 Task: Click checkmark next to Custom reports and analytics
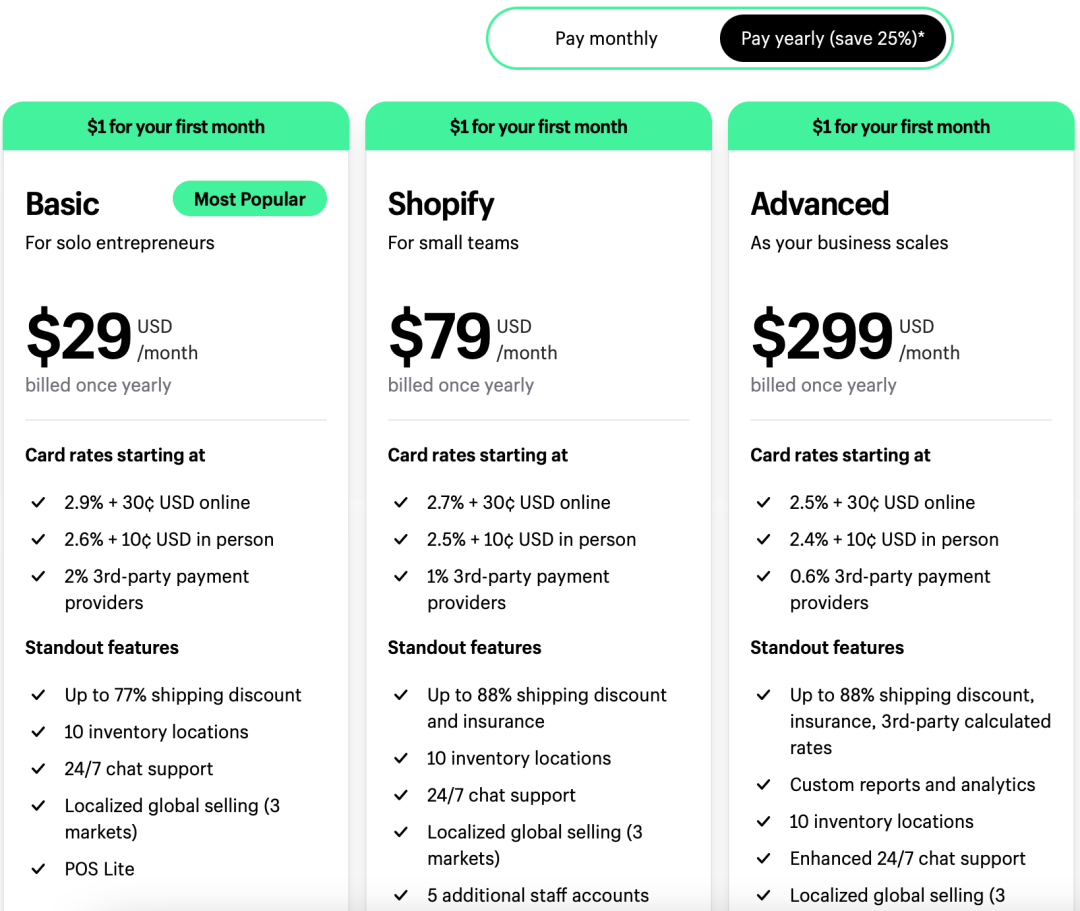coord(763,784)
